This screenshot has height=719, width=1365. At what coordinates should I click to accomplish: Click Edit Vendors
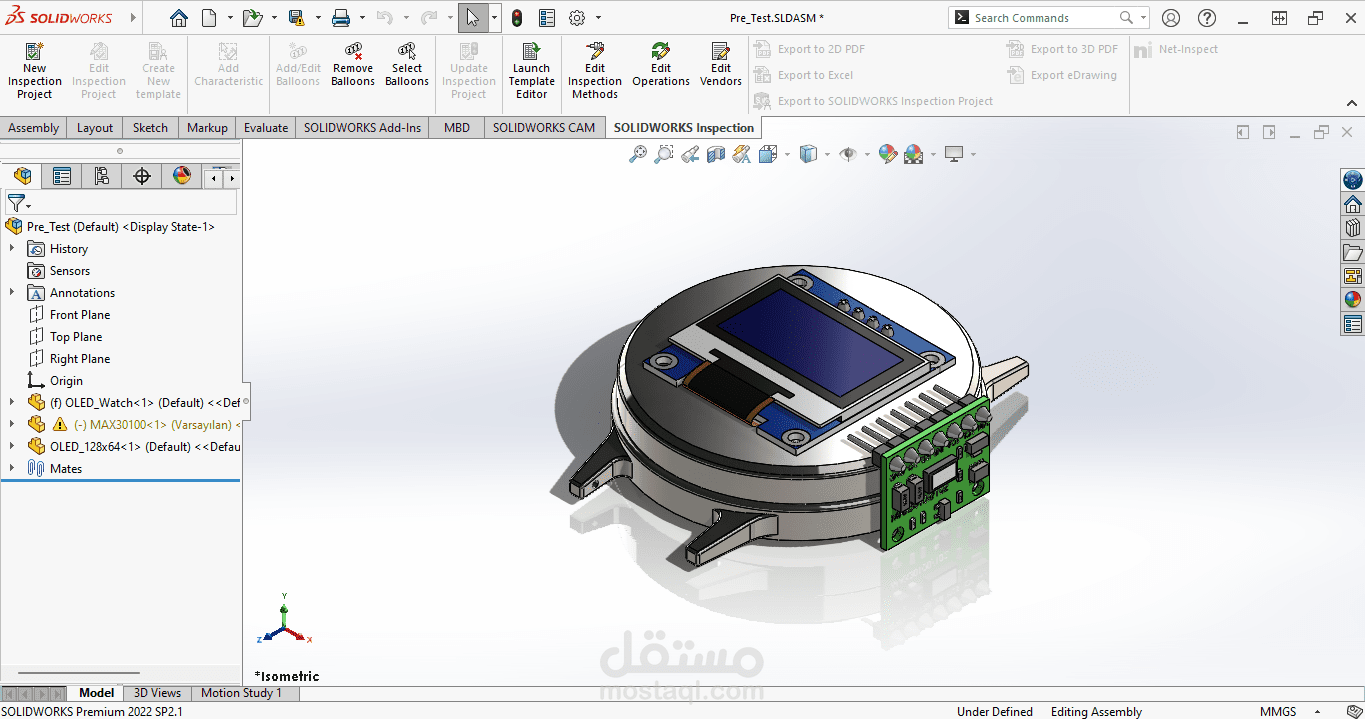tap(721, 65)
